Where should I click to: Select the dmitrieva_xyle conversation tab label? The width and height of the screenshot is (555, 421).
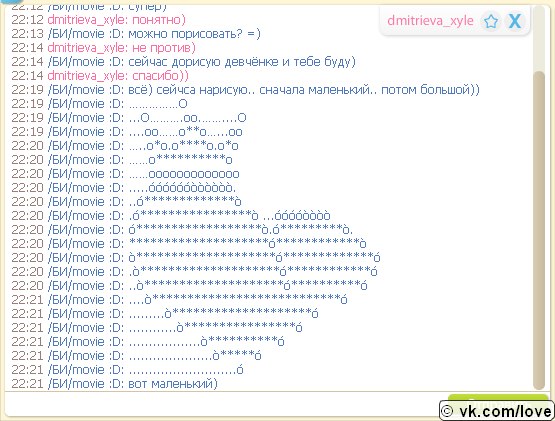point(430,21)
